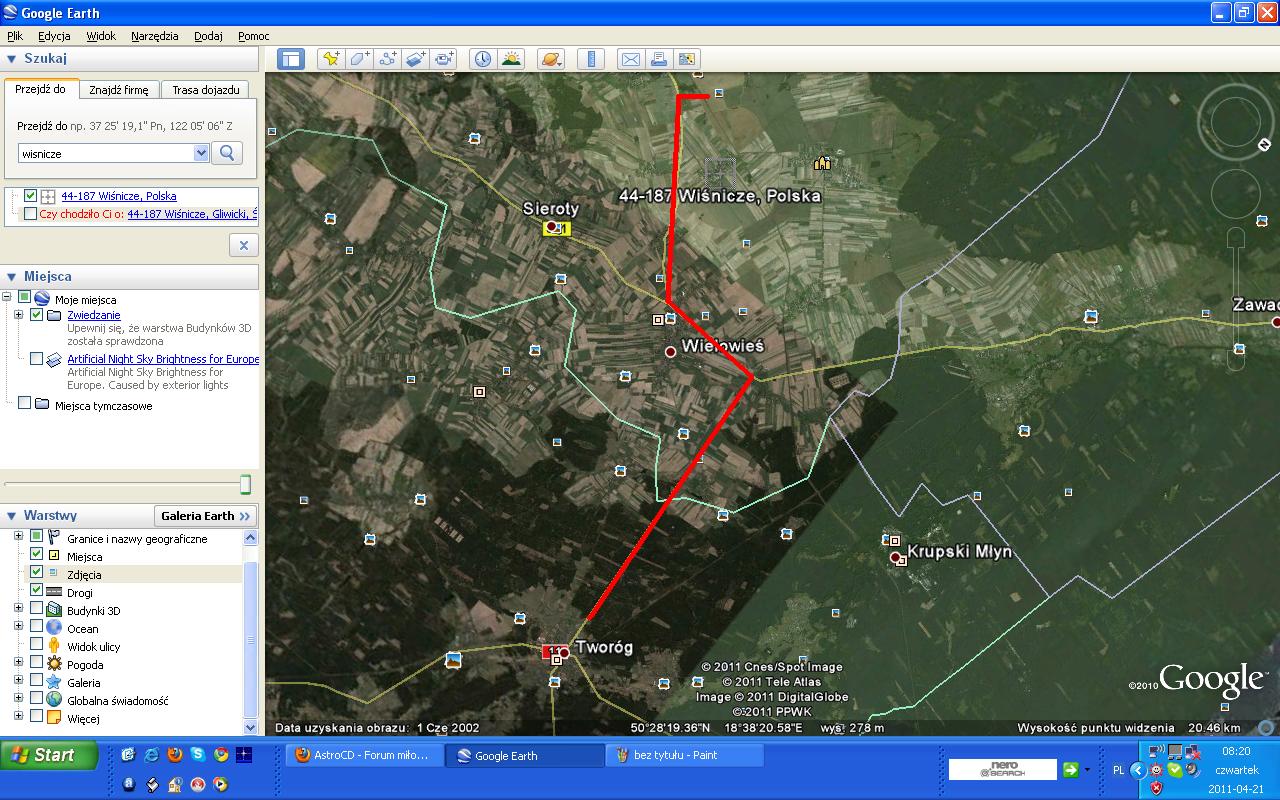Expand the Zwiedzanie folder node
Screen dimensions: 1280x800
coord(18,315)
